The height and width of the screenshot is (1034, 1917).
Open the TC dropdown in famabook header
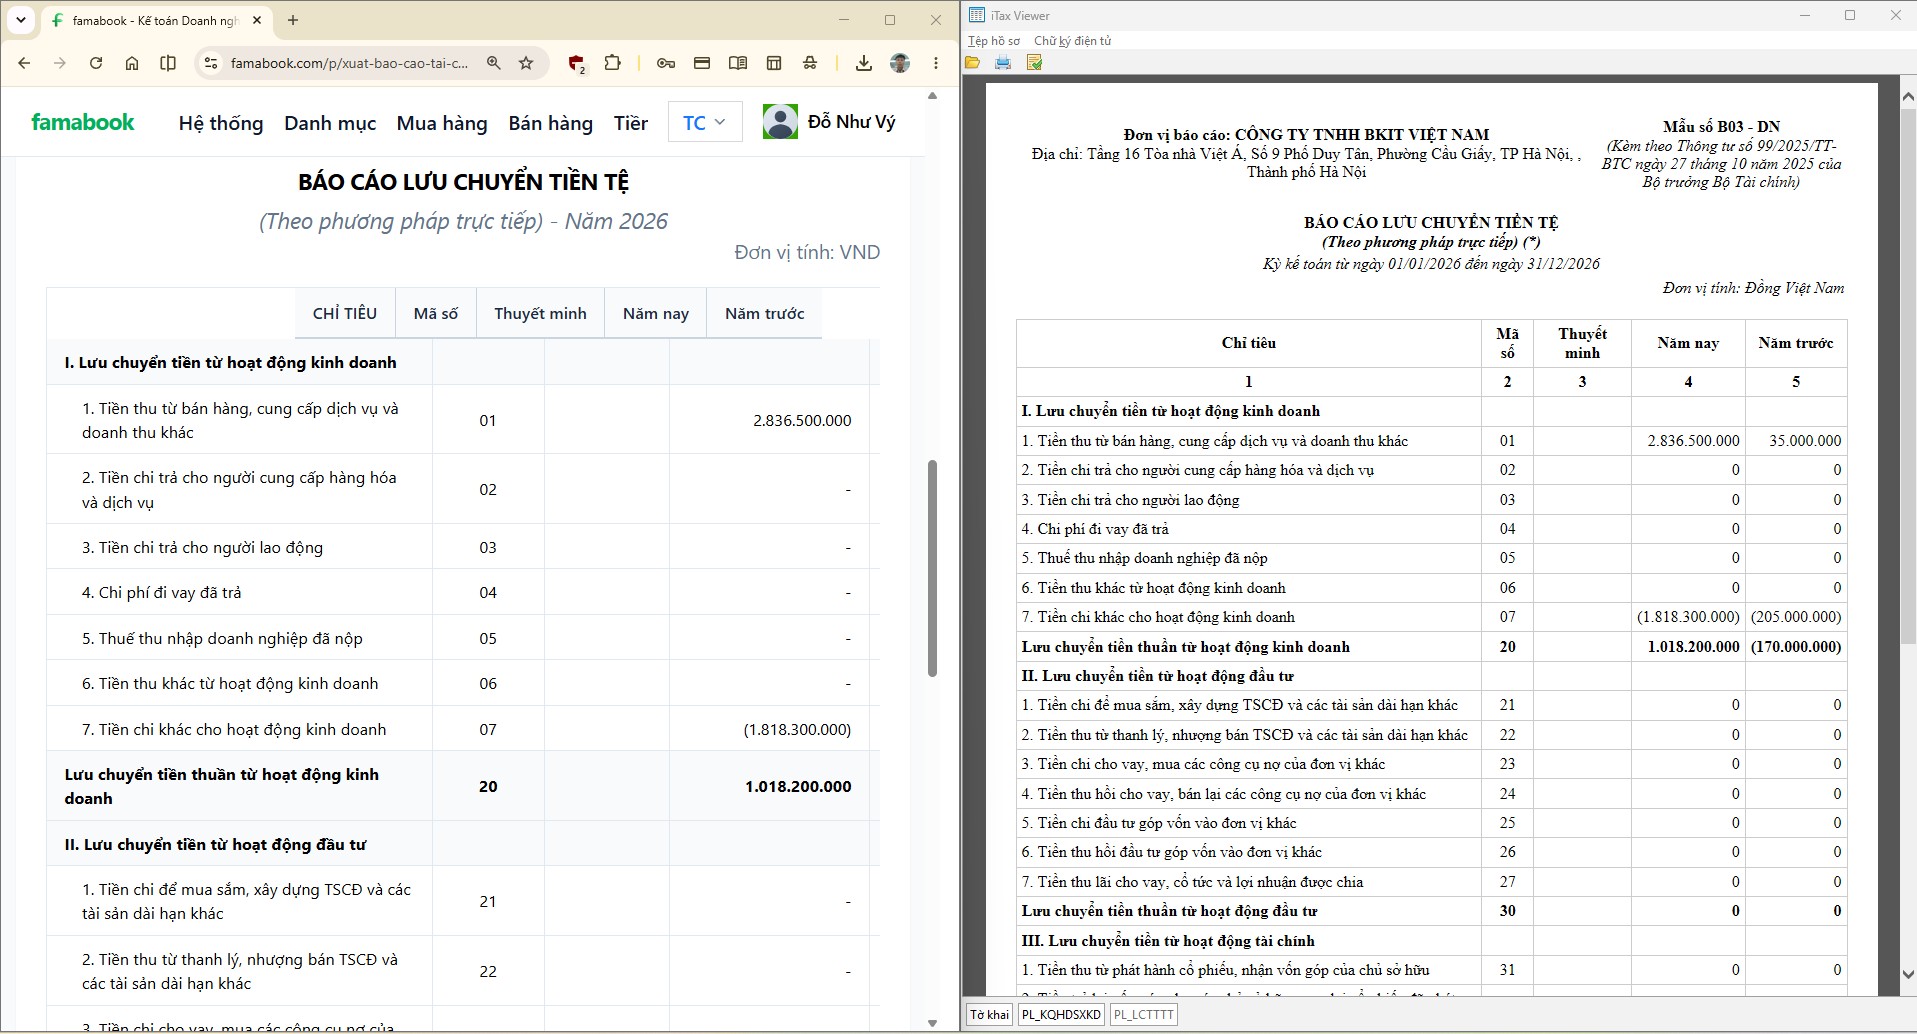tap(705, 122)
